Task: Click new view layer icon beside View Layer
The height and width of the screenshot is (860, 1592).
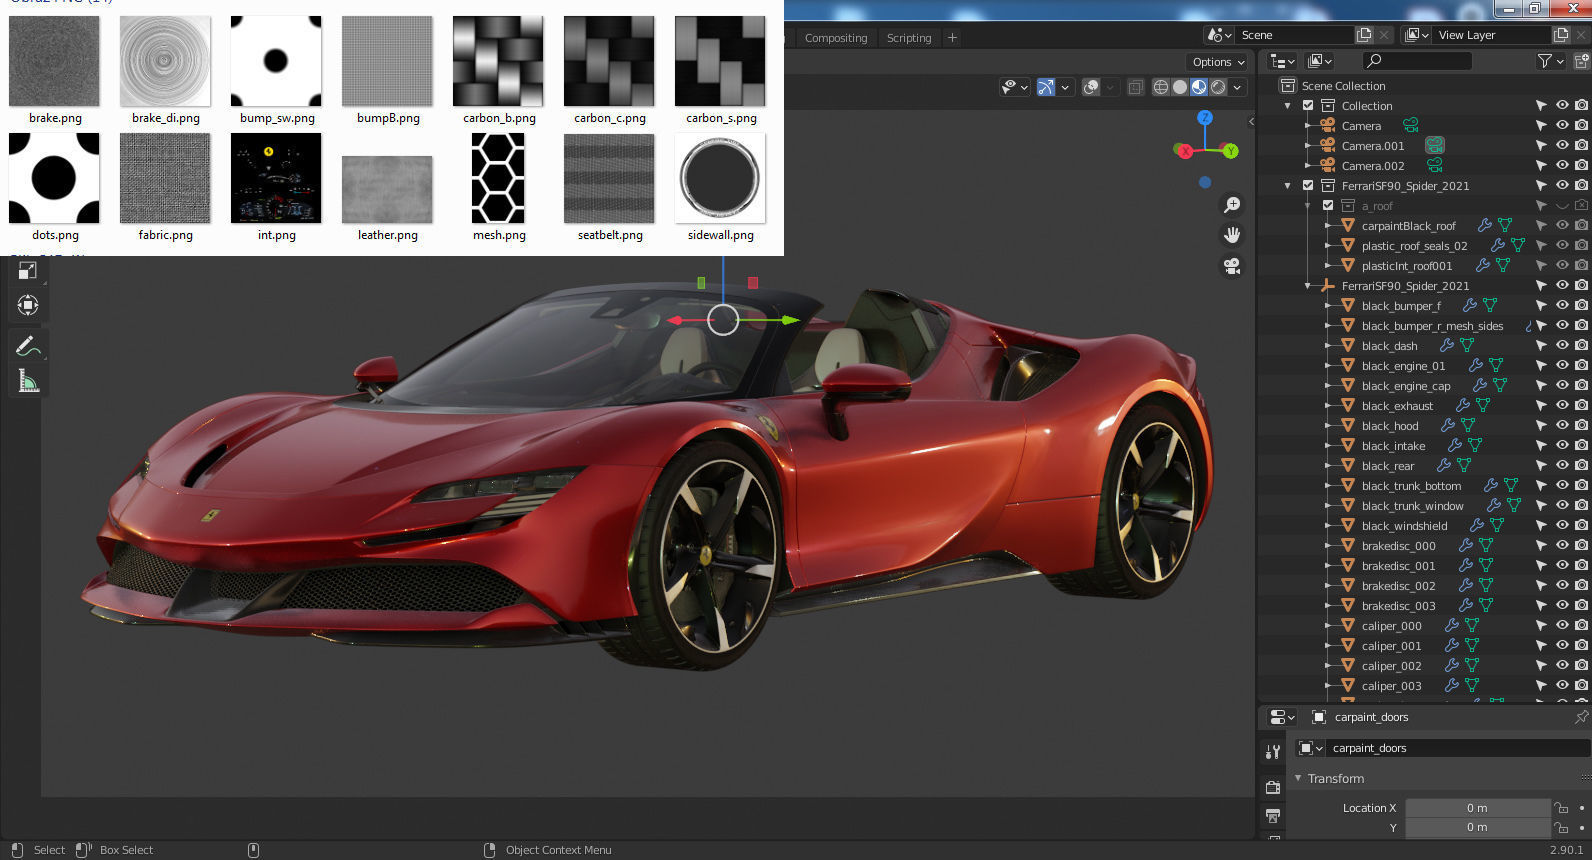Action: (x=1560, y=35)
